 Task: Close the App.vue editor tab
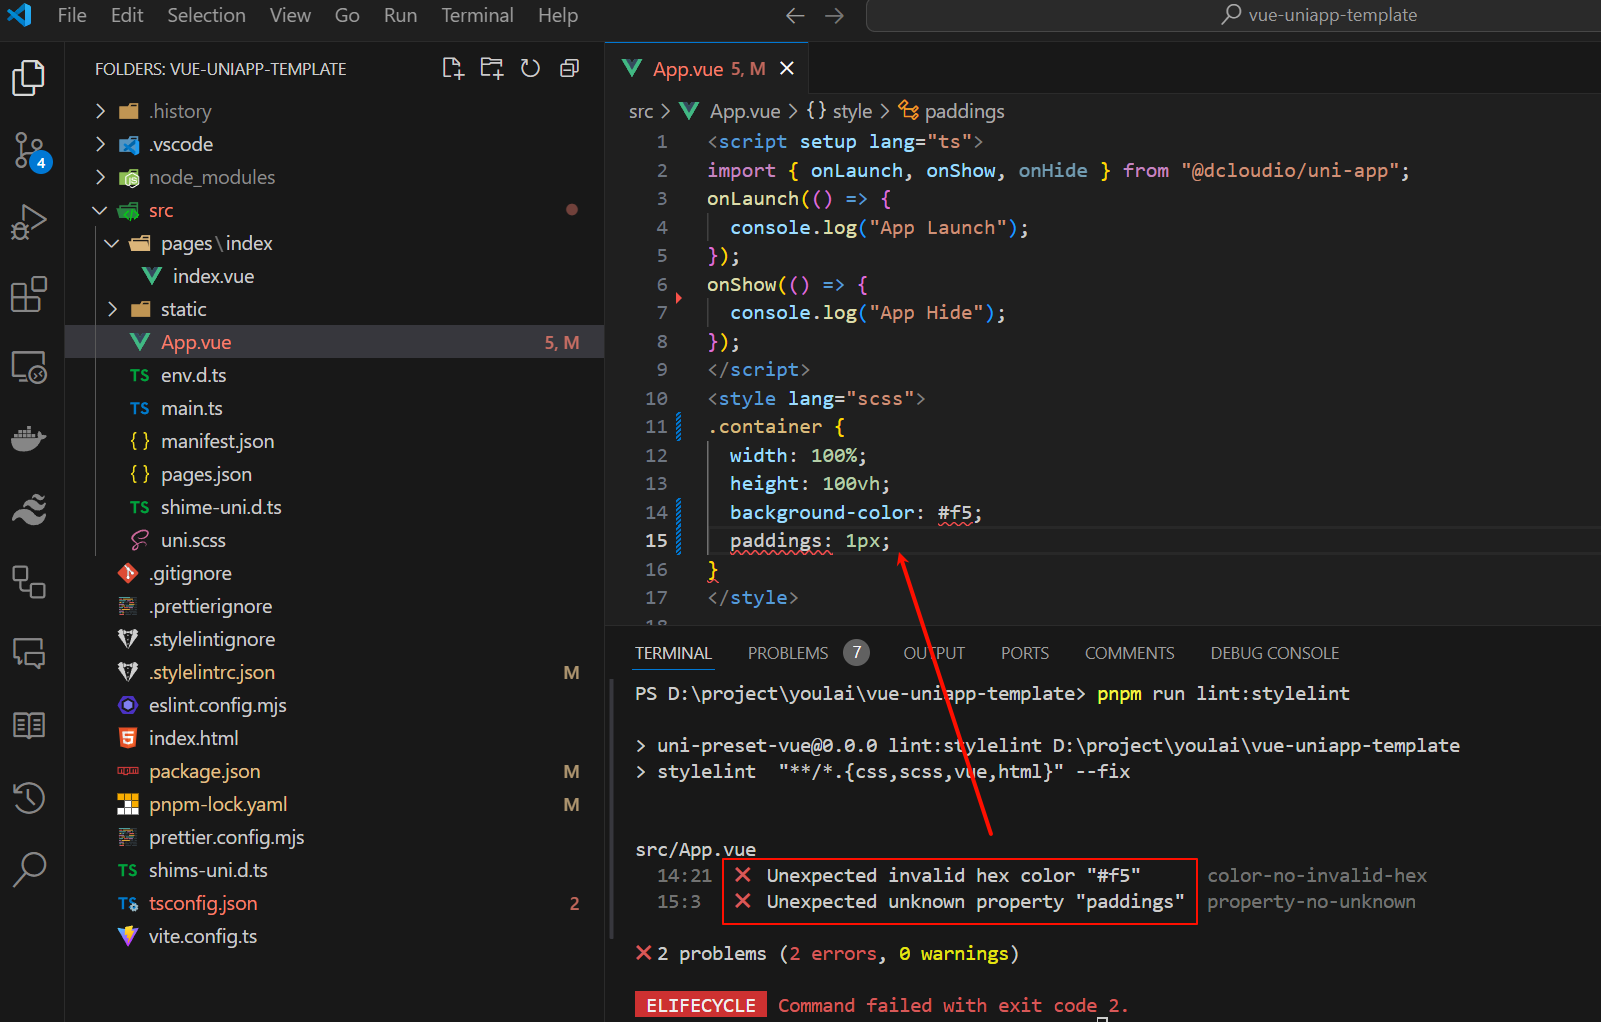coord(787,68)
